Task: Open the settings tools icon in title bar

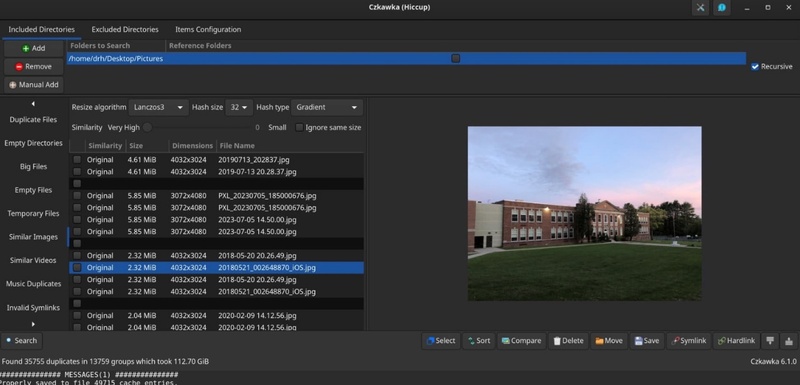Action: click(700, 8)
